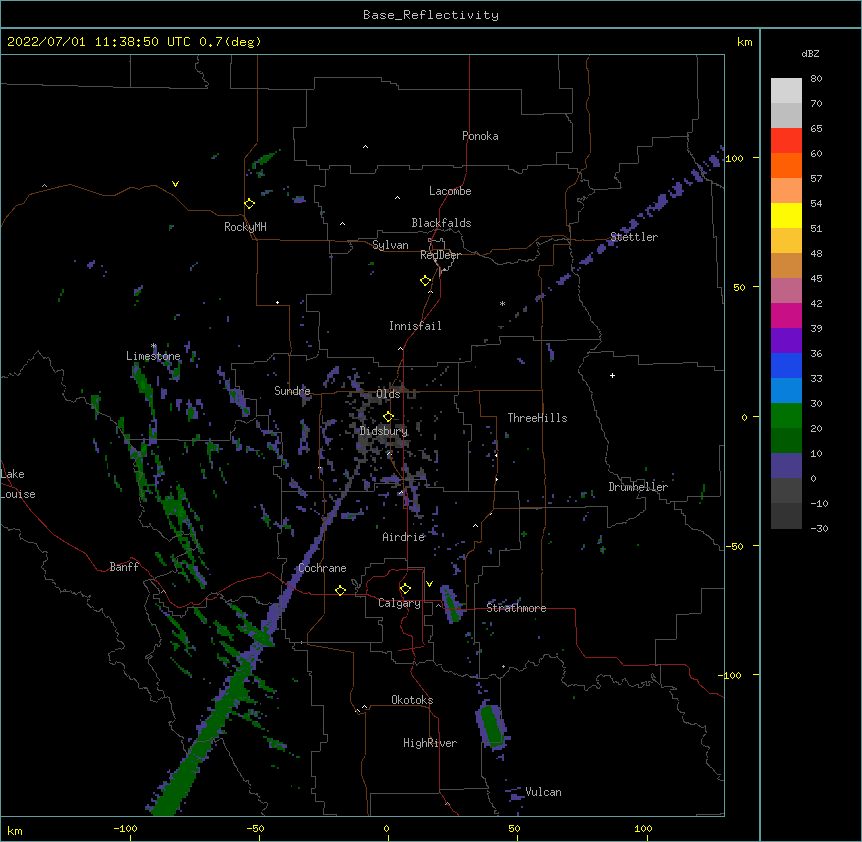Select the yellow diamond marker below Cochrane
Viewport: 862px width, 842px height.
(x=340, y=590)
